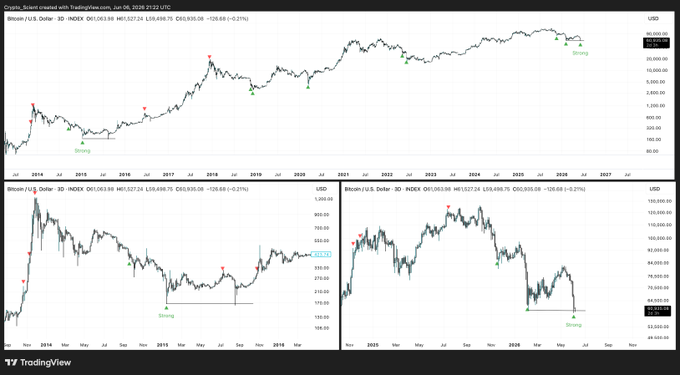The width and height of the screenshot is (680, 375).
Task: Click the 53,500.00 price axis label
Action: (x=660, y=326)
